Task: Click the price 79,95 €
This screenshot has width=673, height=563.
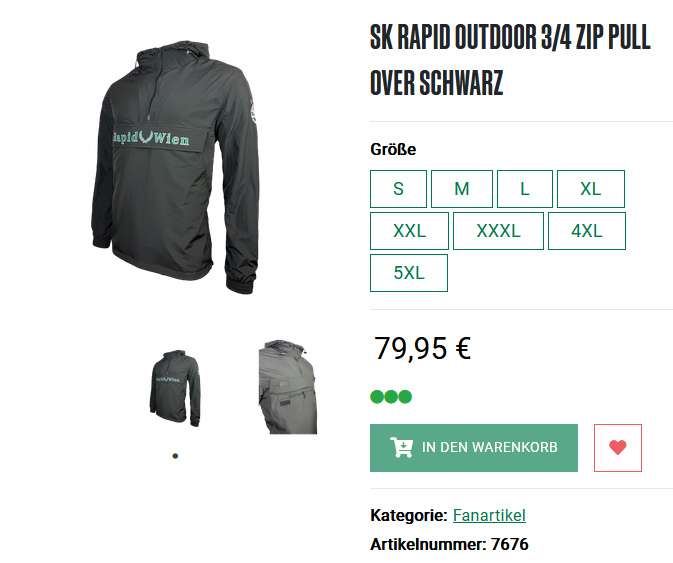Action: point(422,348)
